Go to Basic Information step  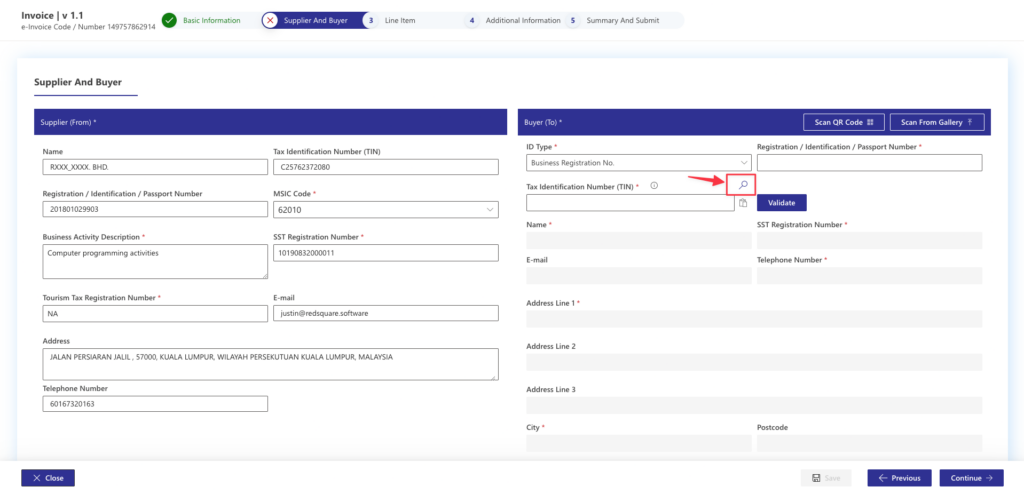[x=212, y=20]
